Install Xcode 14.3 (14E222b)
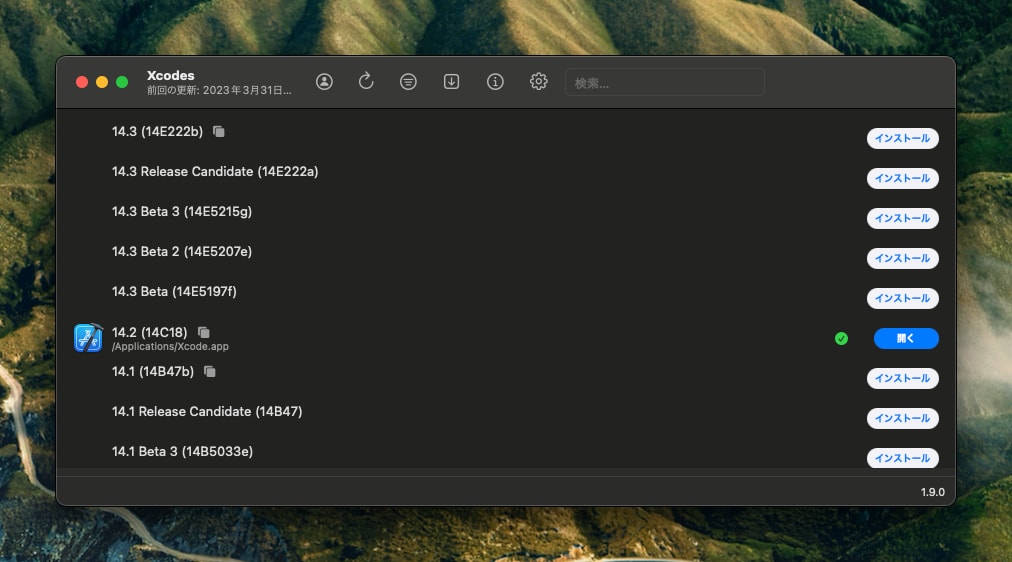The image size is (1012, 562). (x=902, y=138)
